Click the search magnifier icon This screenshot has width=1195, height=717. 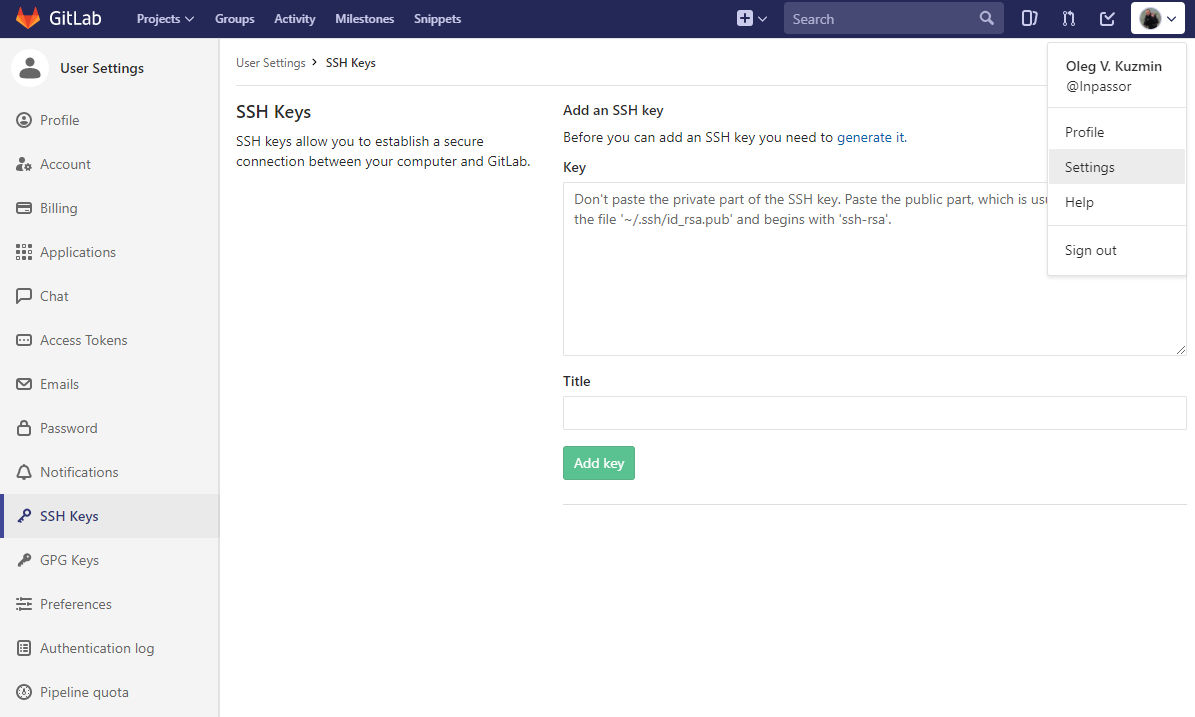coord(986,18)
